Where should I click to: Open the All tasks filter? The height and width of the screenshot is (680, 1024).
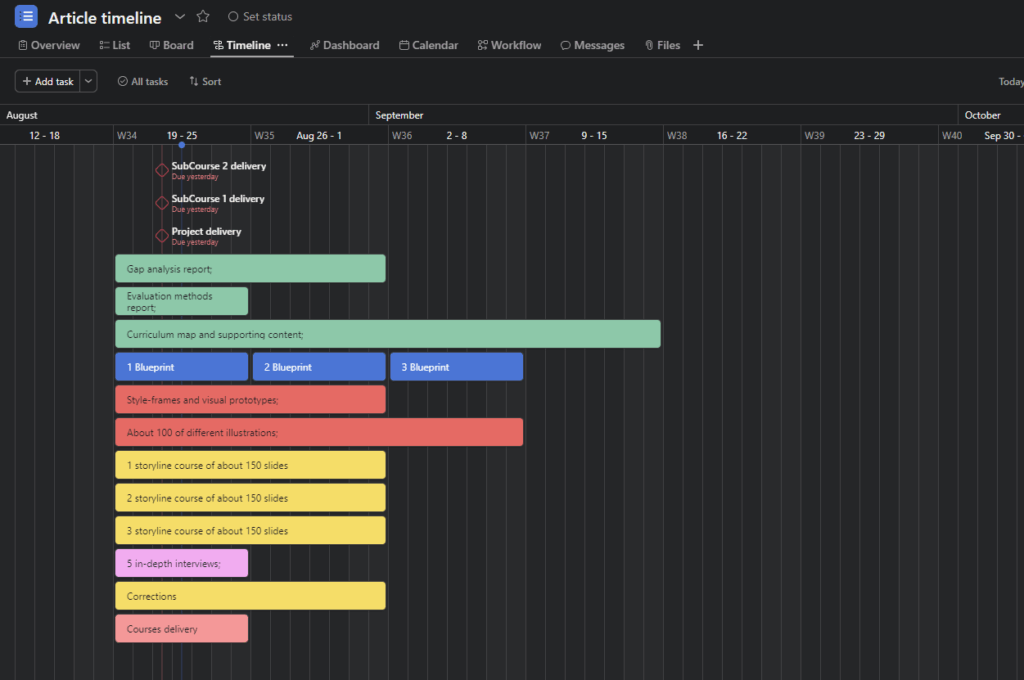click(x=143, y=82)
